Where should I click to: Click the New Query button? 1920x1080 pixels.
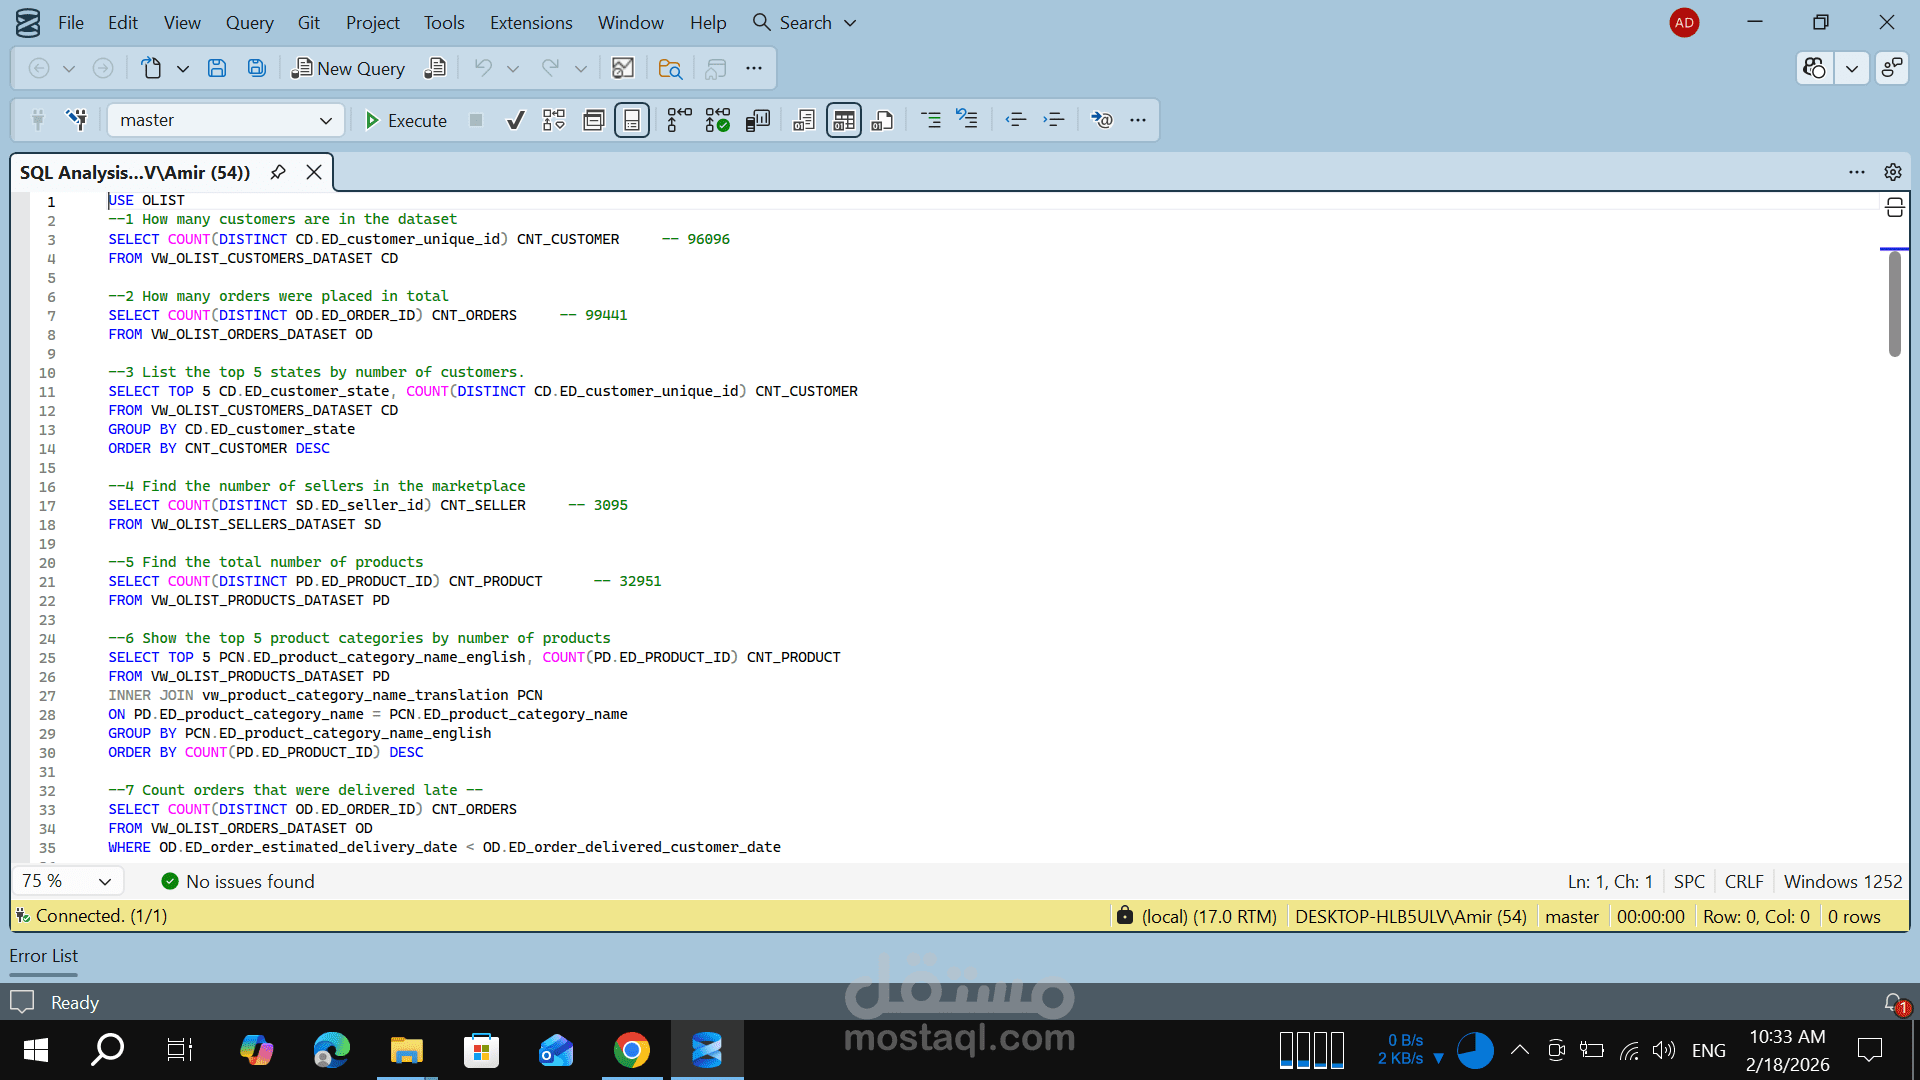[x=348, y=68]
